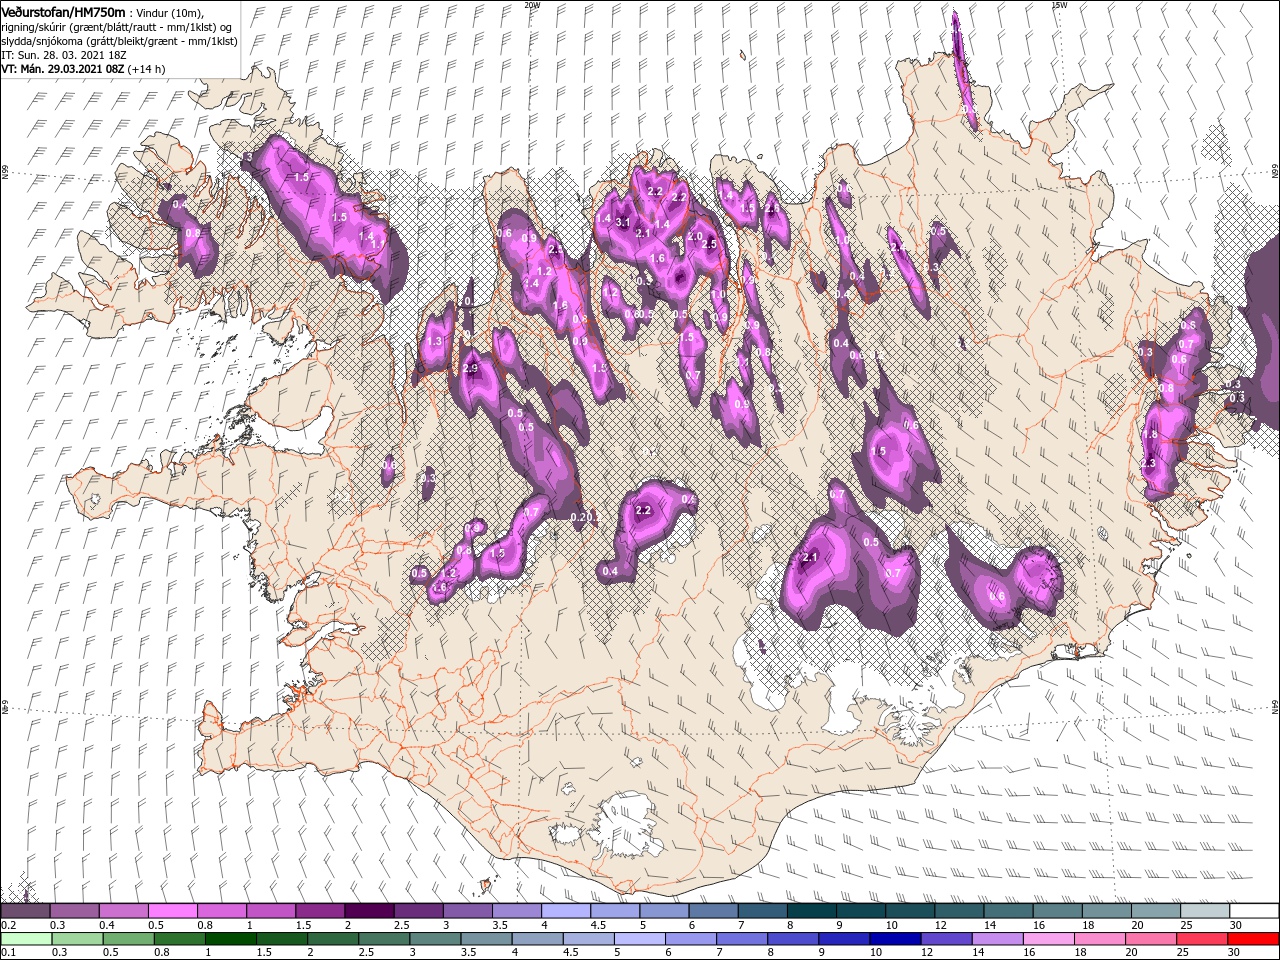Pick the bright red swatch in the rain scale

1254,938
